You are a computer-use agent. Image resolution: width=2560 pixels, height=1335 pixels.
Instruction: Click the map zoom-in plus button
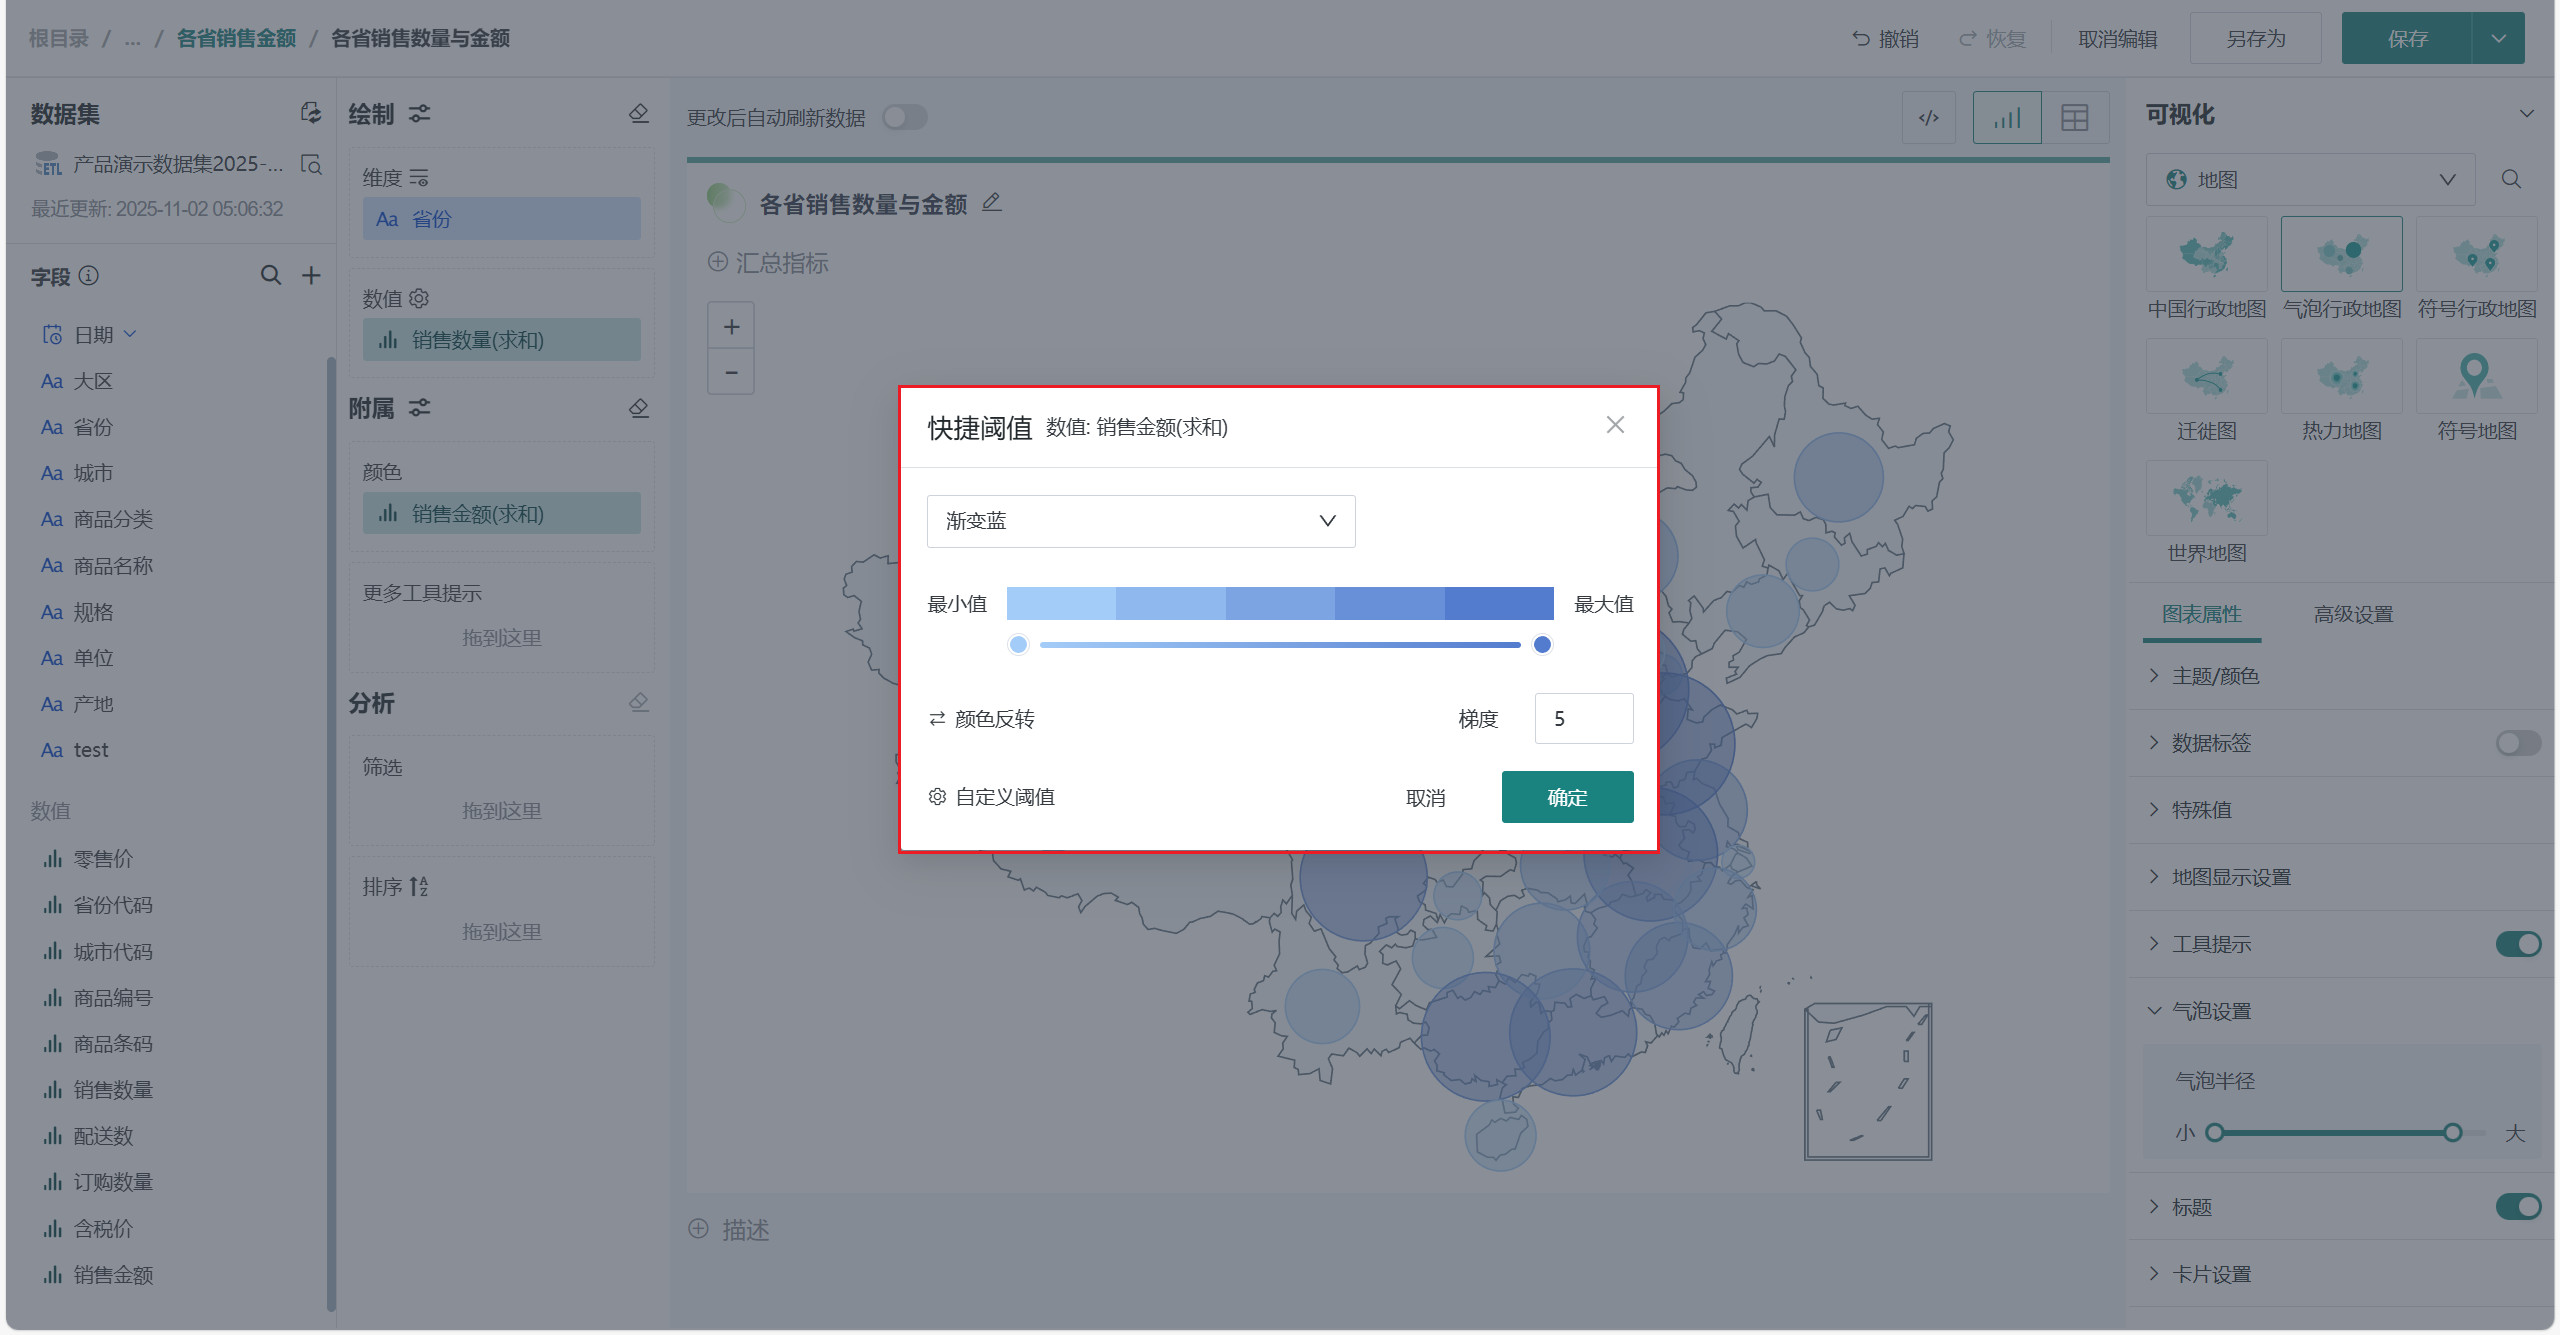[x=731, y=327]
